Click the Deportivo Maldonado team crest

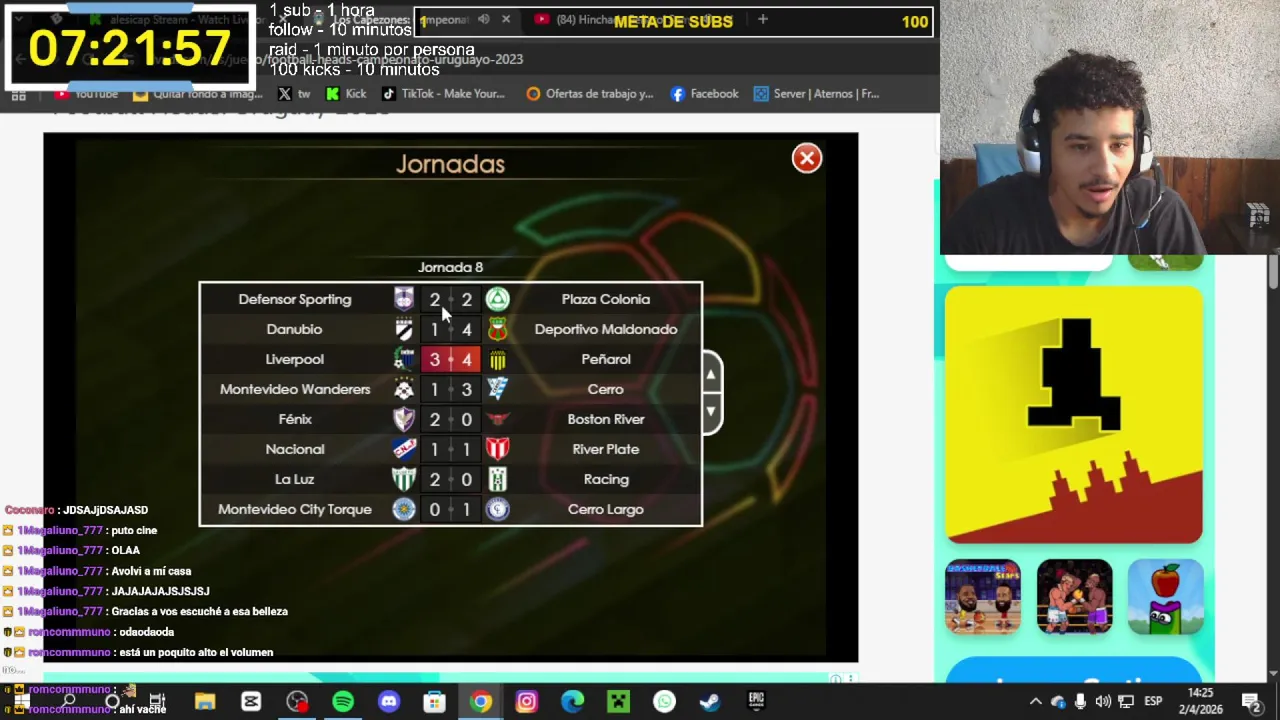[x=497, y=329]
